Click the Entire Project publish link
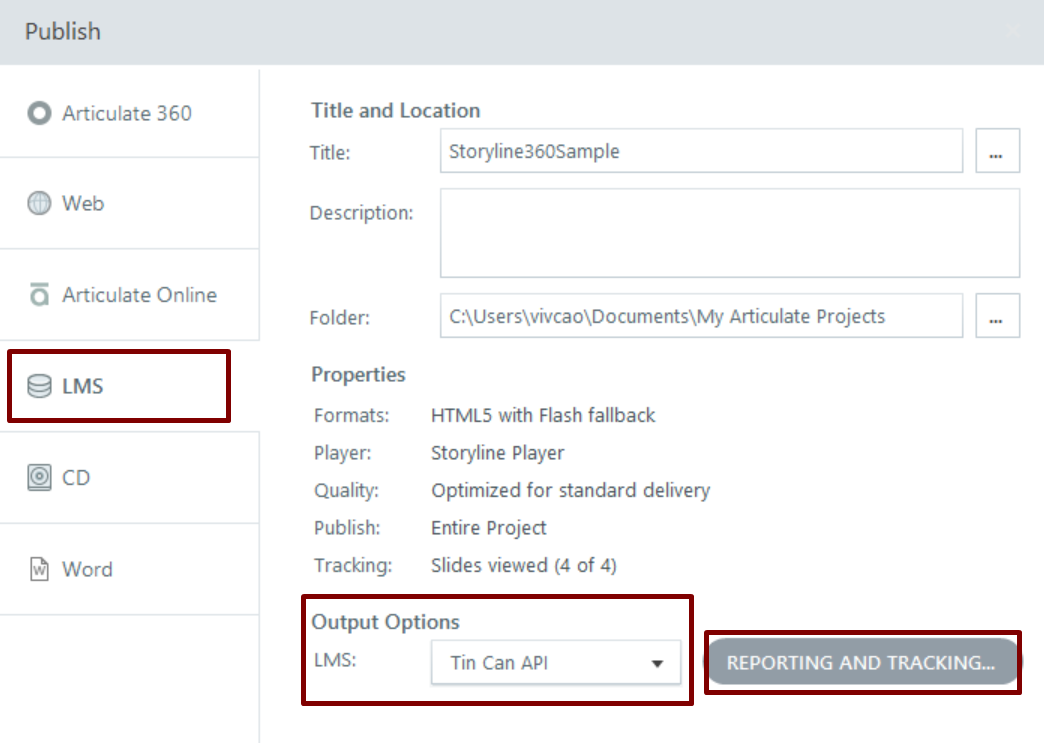This screenshot has width=1044, height=743. pos(489,528)
